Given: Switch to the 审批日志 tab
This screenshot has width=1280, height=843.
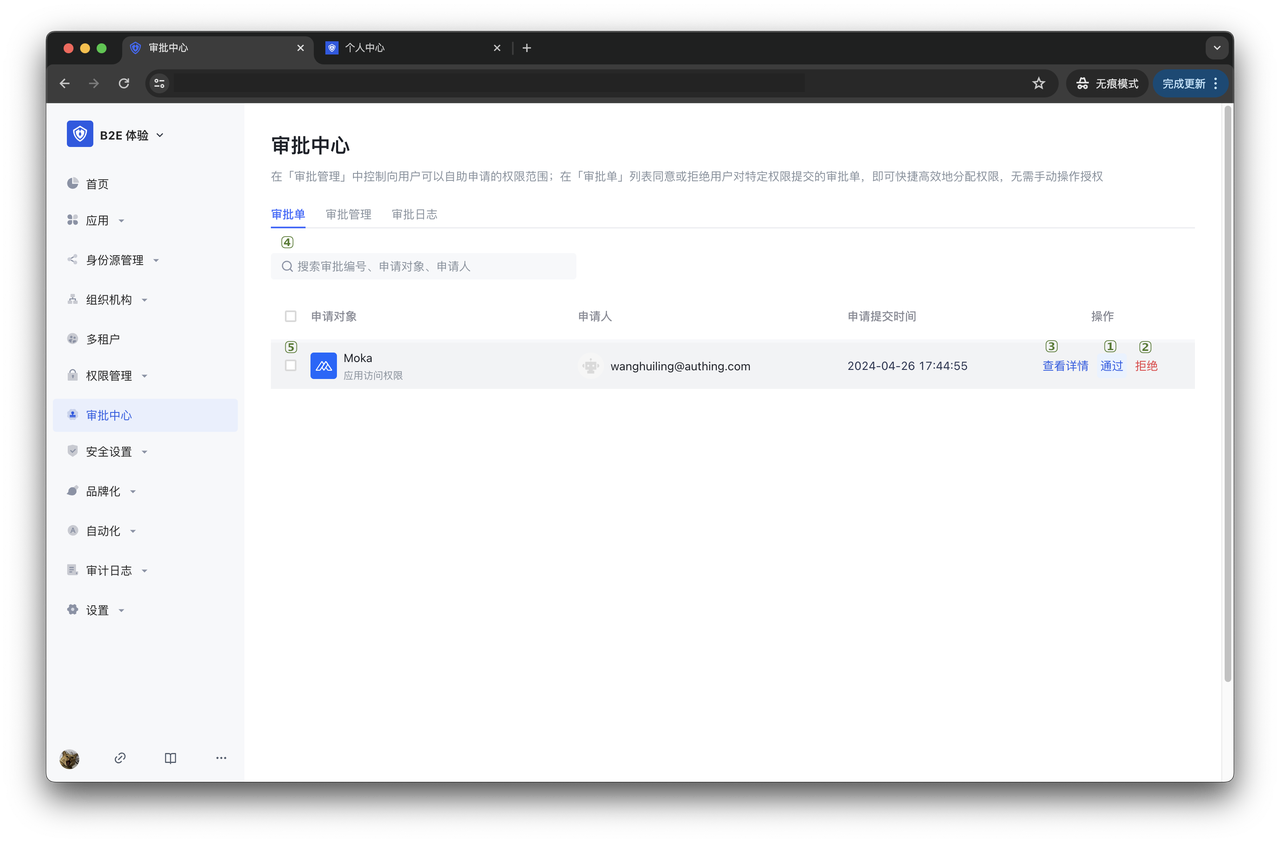Looking at the screenshot, I should click(x=414, y=215).
